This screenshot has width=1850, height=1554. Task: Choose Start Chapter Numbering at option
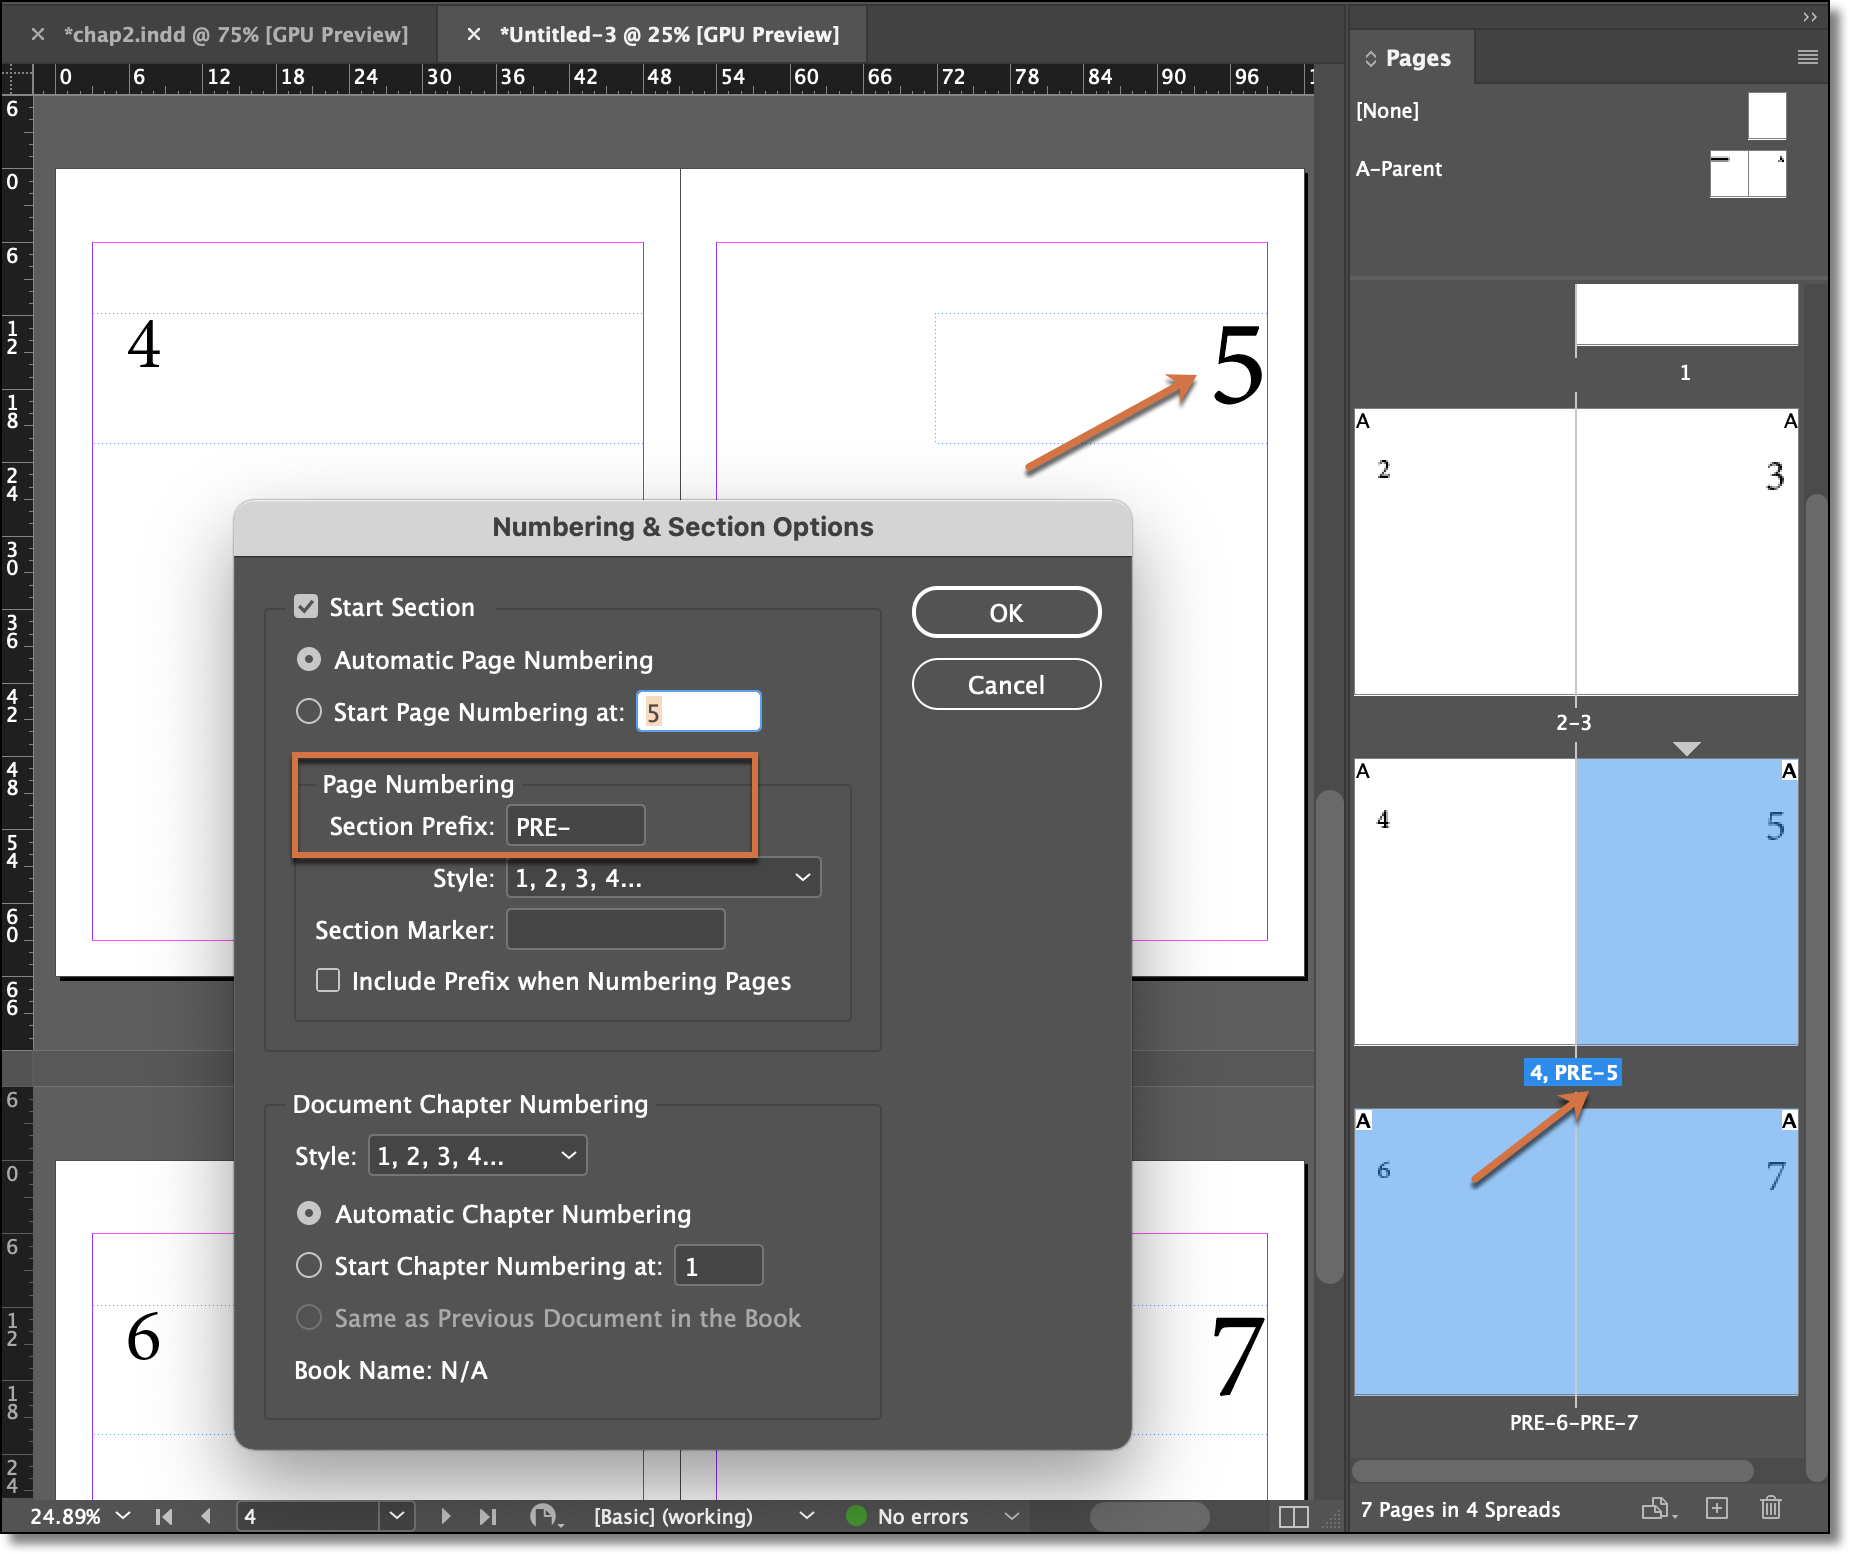308,1265
